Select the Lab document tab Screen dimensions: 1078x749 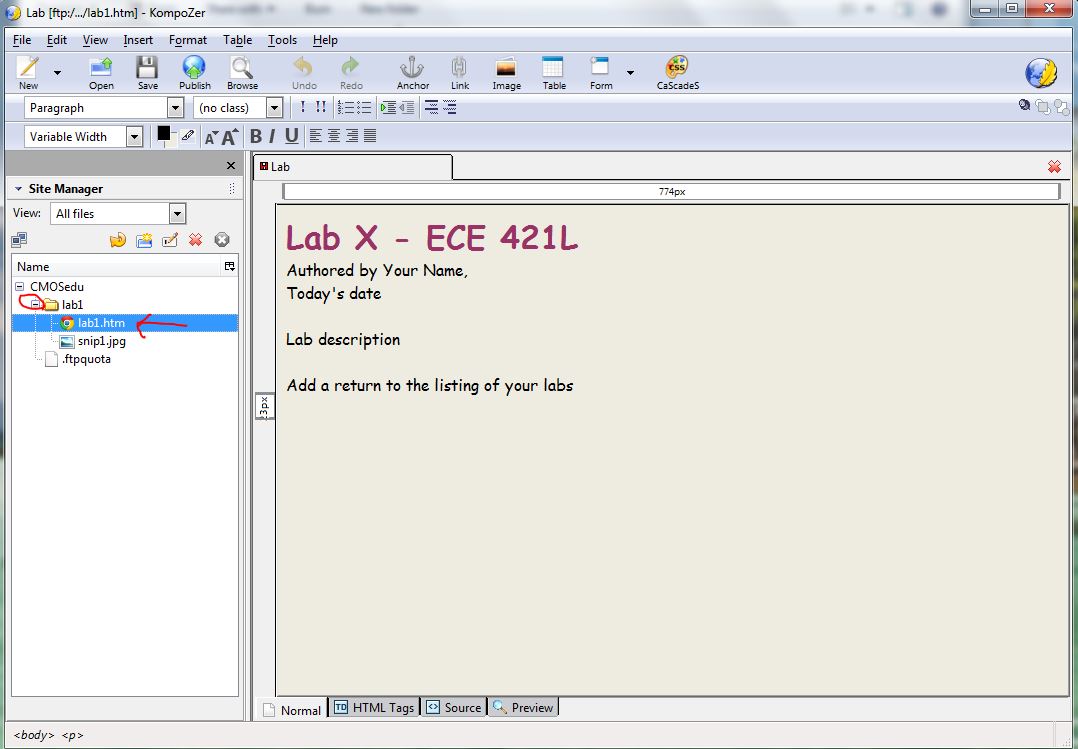click(x=352, y=166)
